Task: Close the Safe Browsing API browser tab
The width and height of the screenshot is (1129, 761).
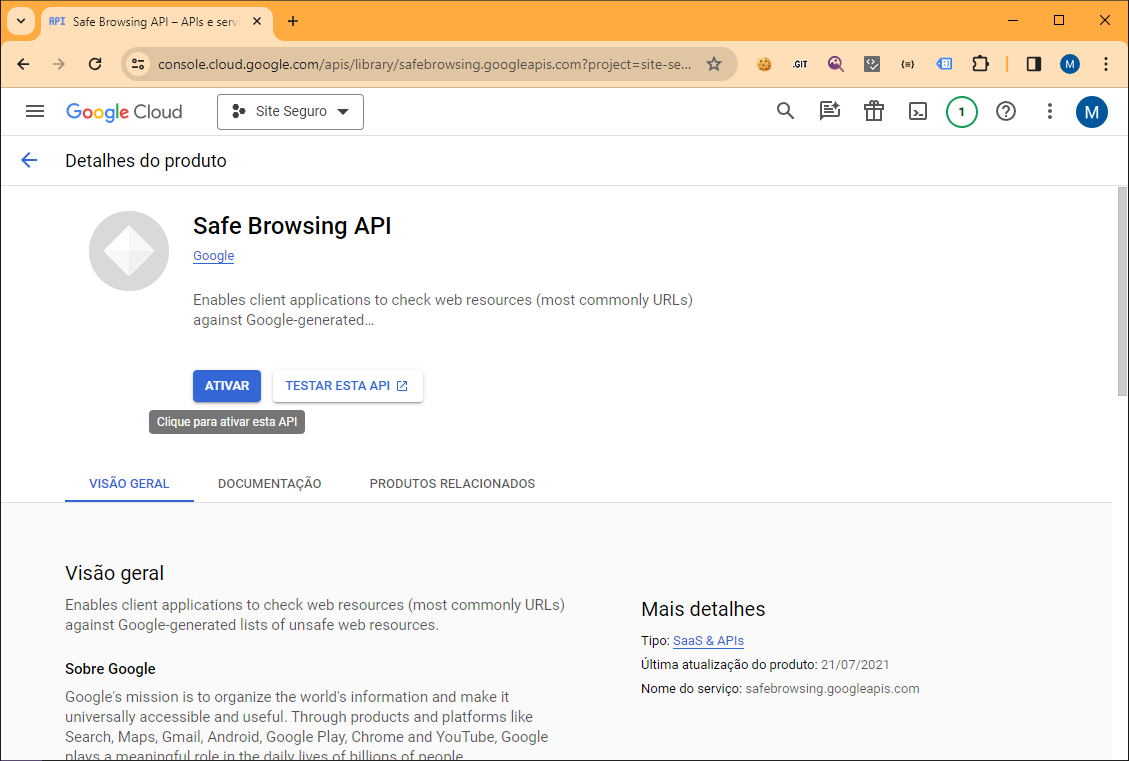Action: [257, 22]
